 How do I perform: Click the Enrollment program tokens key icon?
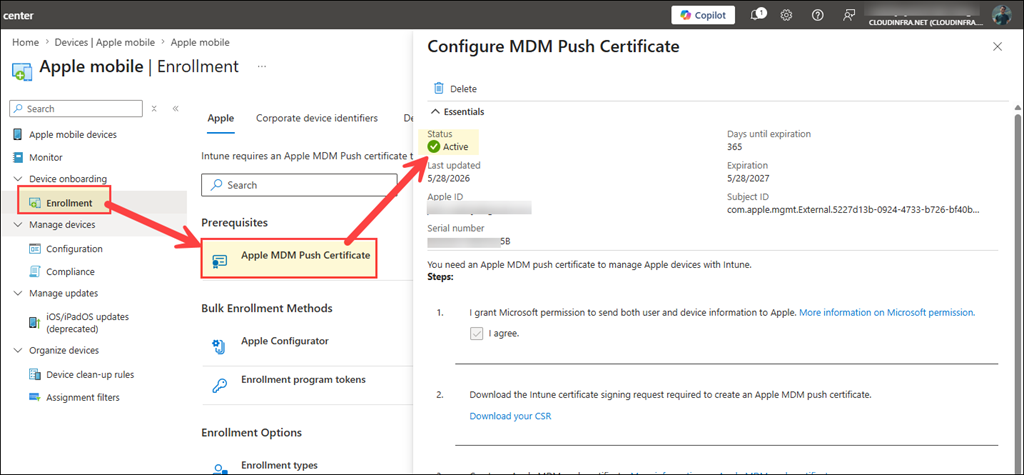click(220, 385)
